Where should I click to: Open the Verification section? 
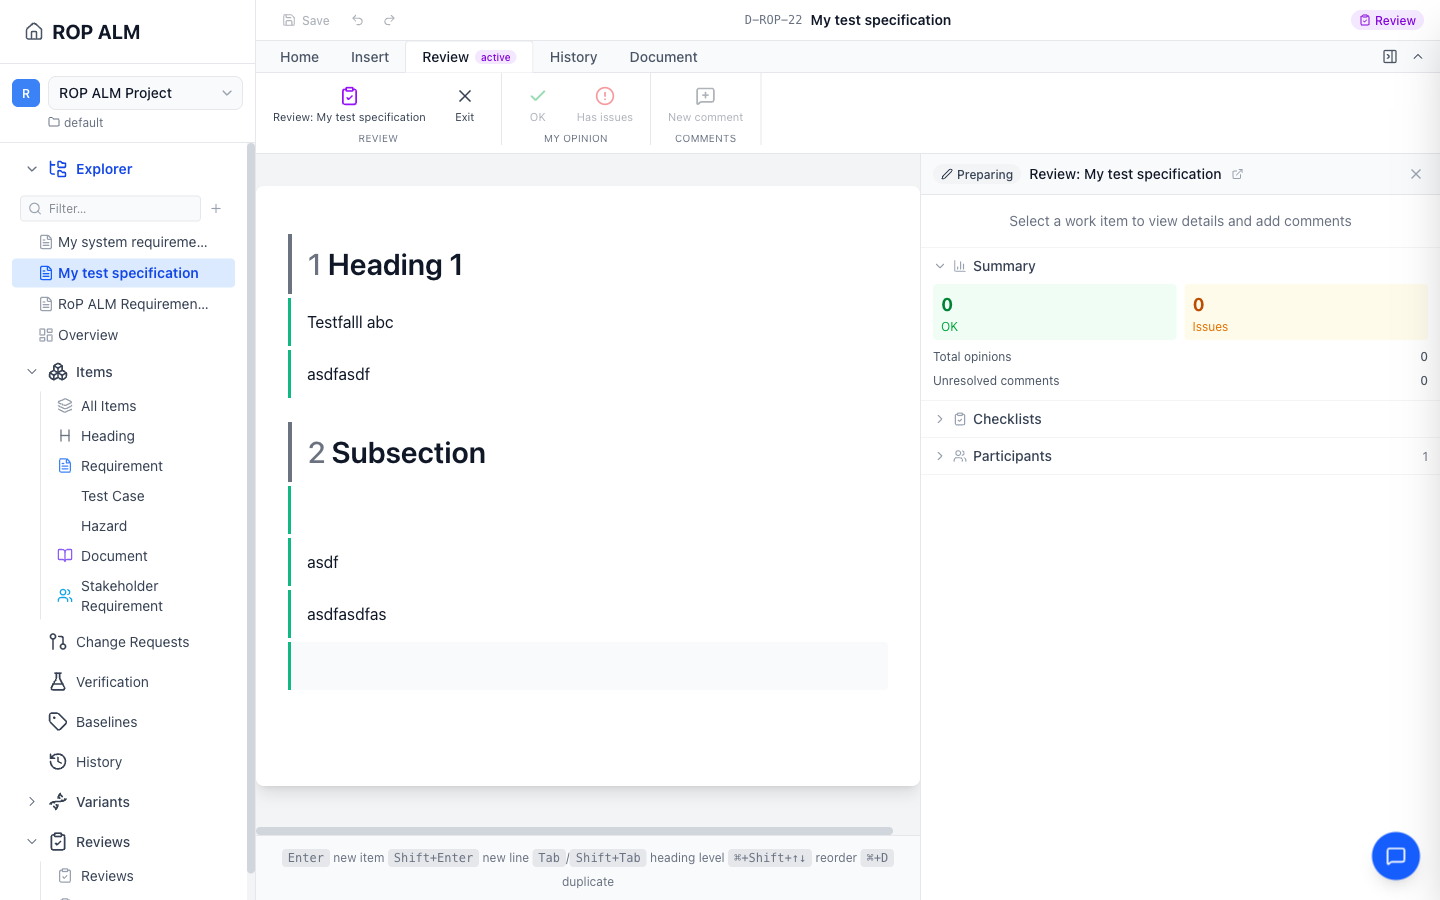pos(112,682)
